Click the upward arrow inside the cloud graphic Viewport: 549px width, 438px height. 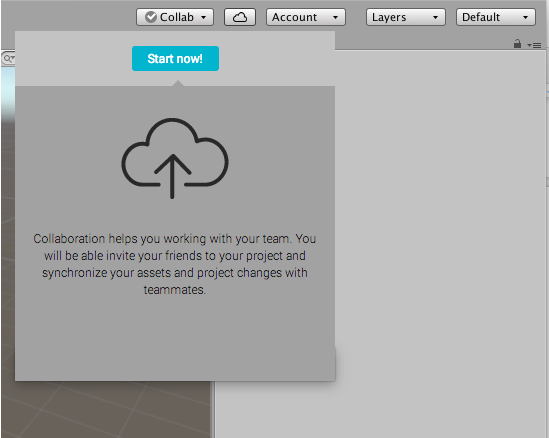172,176
